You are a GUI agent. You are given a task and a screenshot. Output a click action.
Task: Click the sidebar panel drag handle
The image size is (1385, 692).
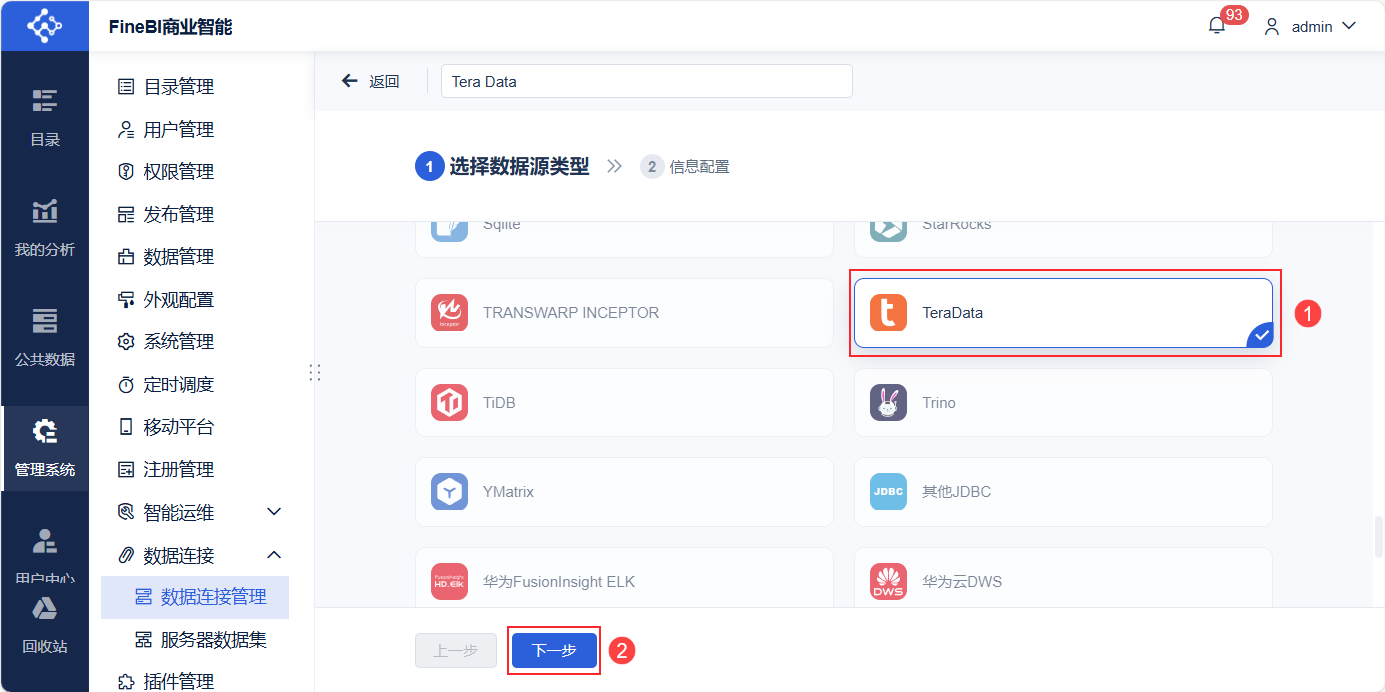pos(314,372)
